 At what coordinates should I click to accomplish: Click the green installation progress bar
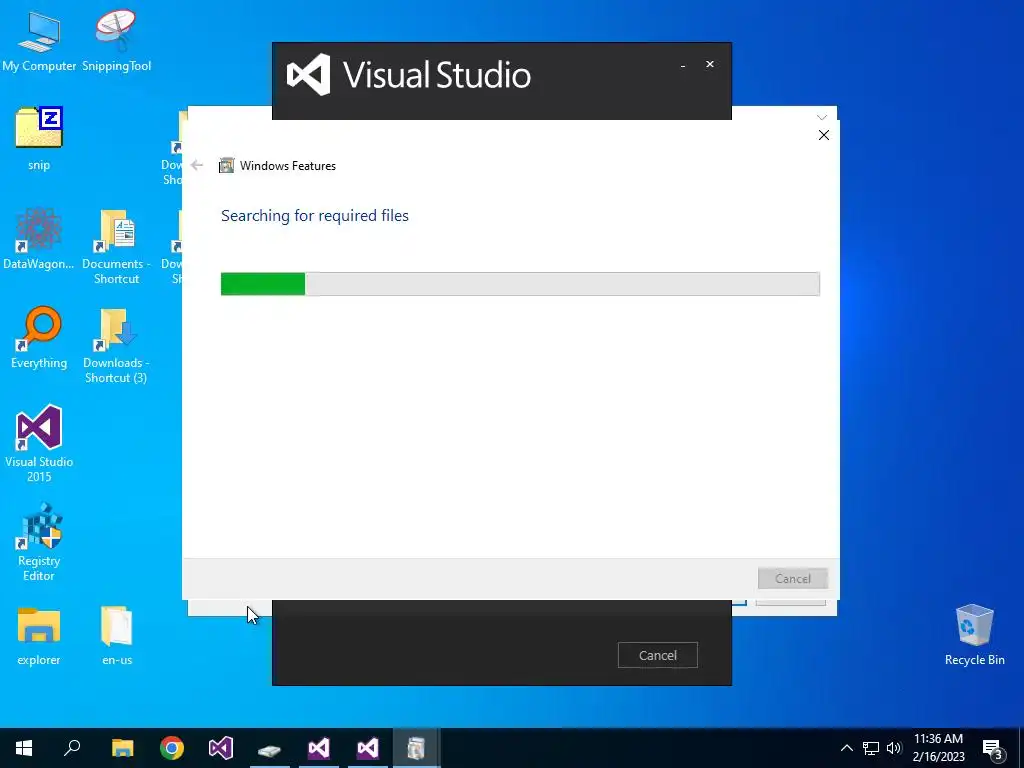tap(520, 284)
